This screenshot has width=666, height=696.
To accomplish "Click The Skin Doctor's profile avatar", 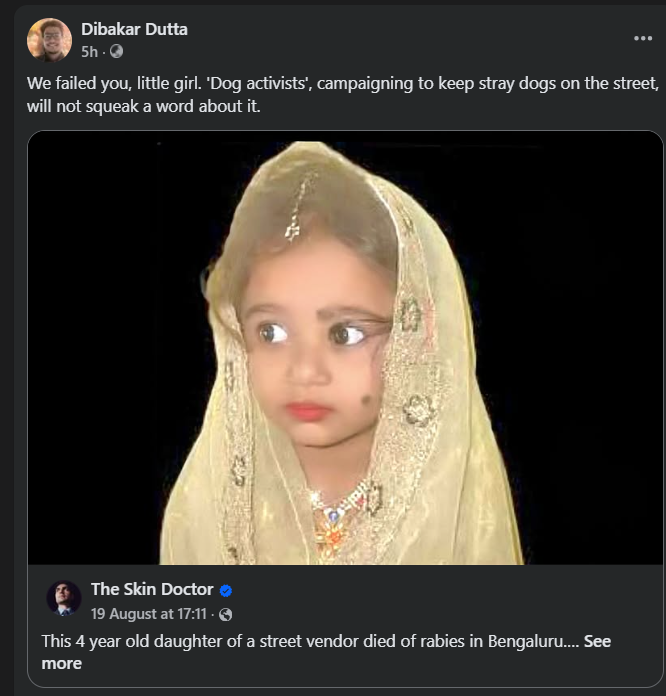I will [64, 597].
